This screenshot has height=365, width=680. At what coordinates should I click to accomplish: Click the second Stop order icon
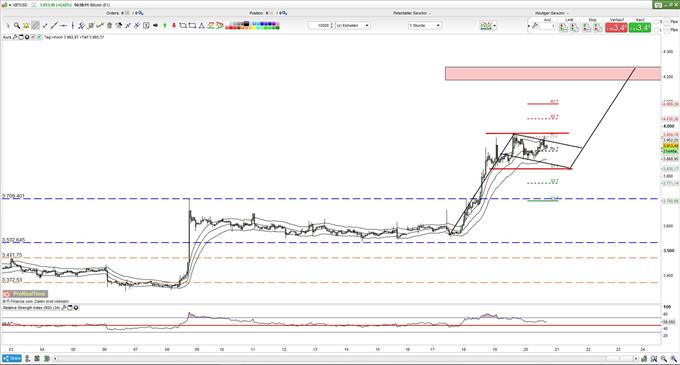pyautogui.click(x=598, y=27)
